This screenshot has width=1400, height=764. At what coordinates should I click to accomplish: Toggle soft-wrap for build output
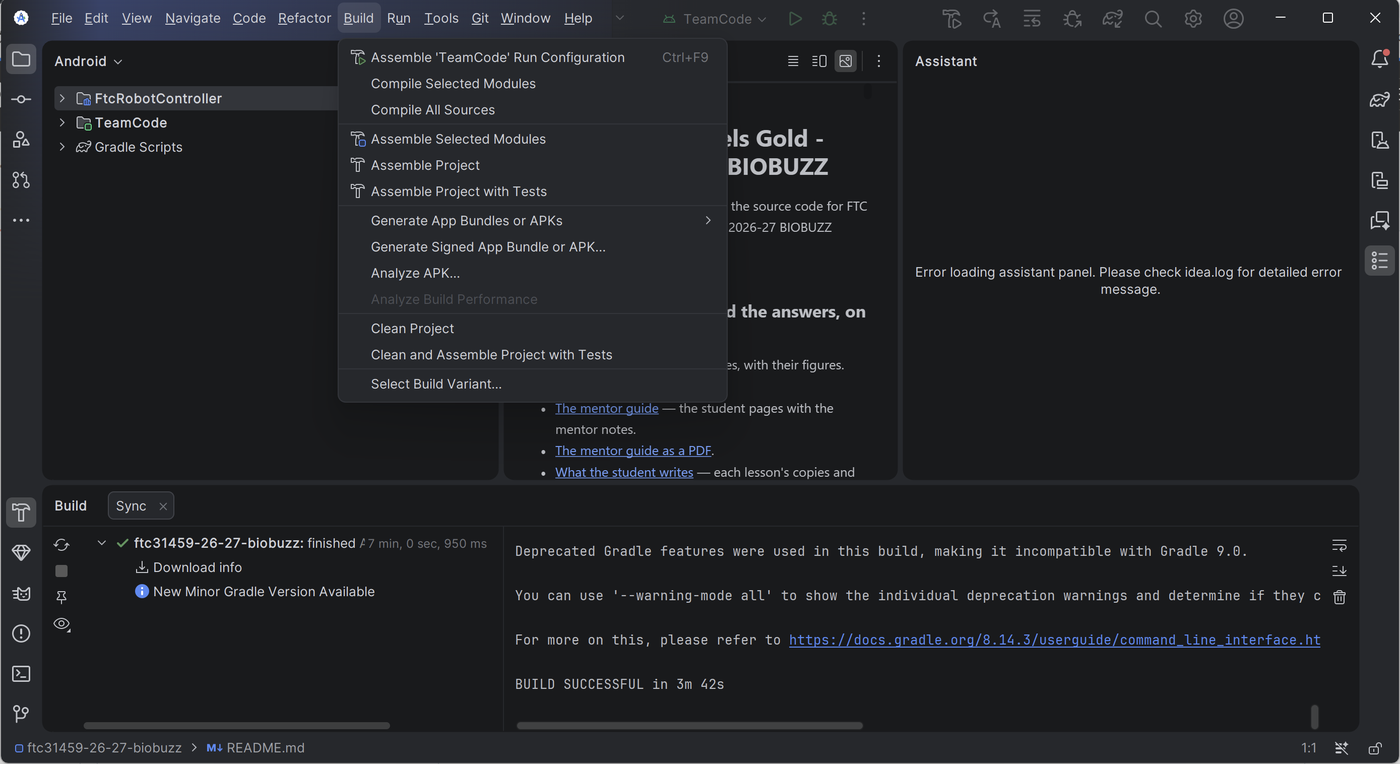point(1340,545)
